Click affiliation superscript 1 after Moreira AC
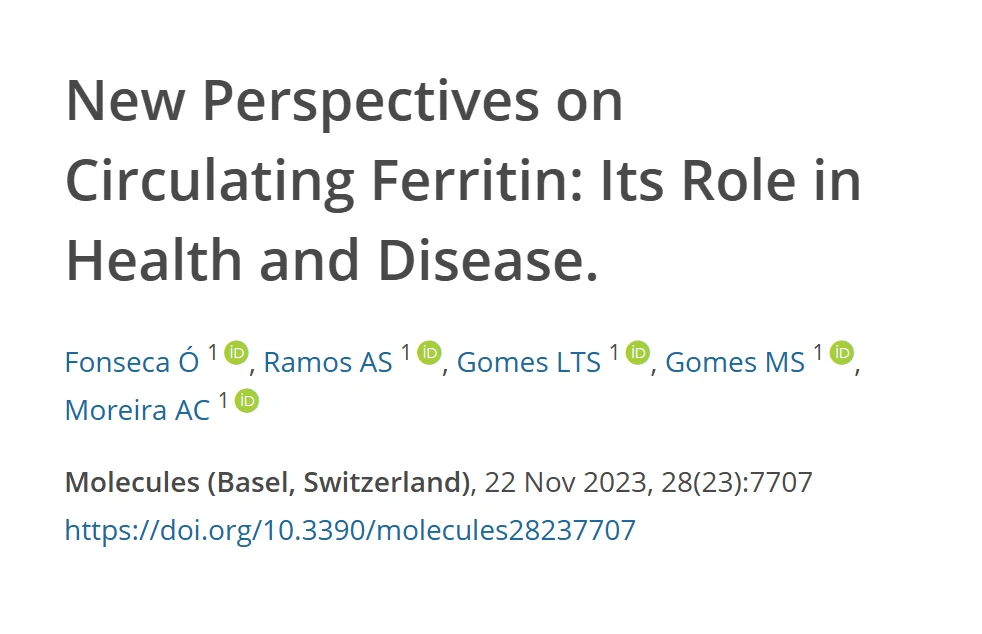The image size is (982, 634). 223,400
